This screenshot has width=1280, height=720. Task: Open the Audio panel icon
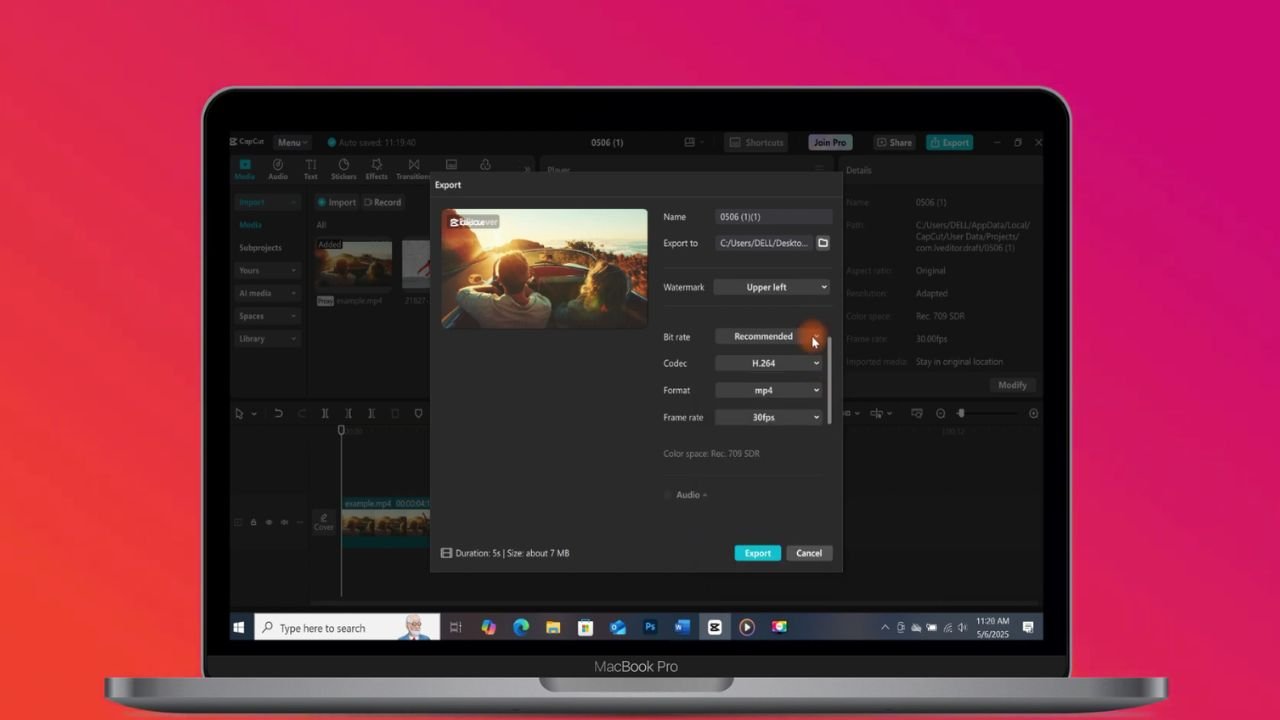pyautogui.click(x=278, y=168)
